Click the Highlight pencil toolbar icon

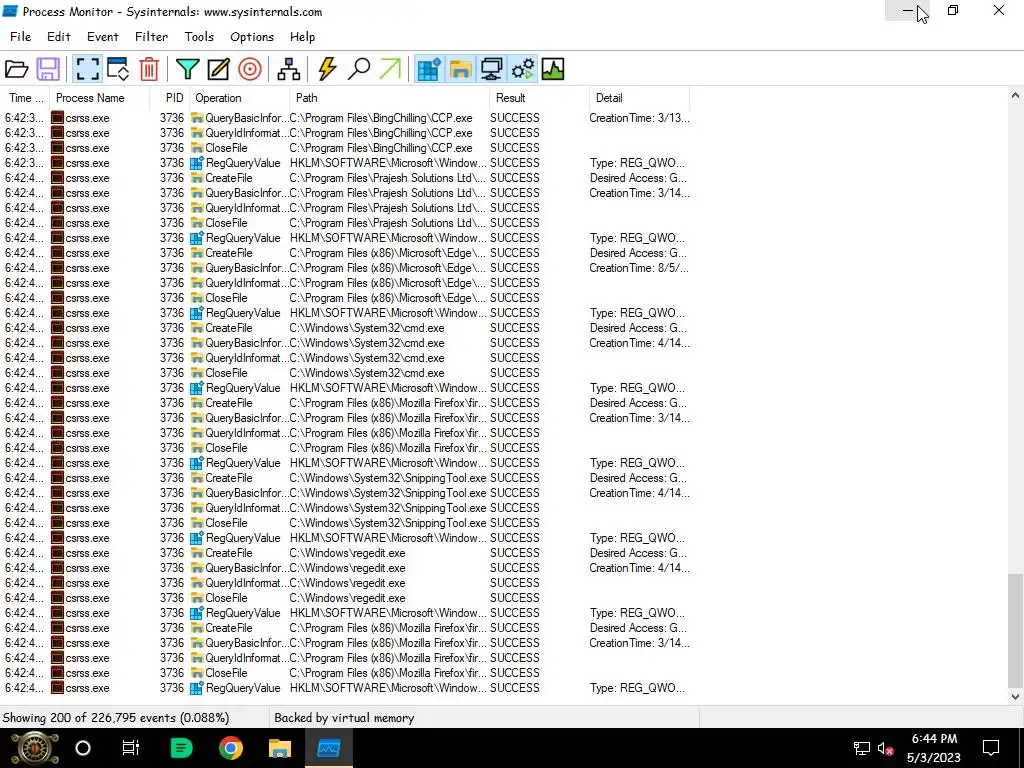pyautogui.click(x=218, y=69)
